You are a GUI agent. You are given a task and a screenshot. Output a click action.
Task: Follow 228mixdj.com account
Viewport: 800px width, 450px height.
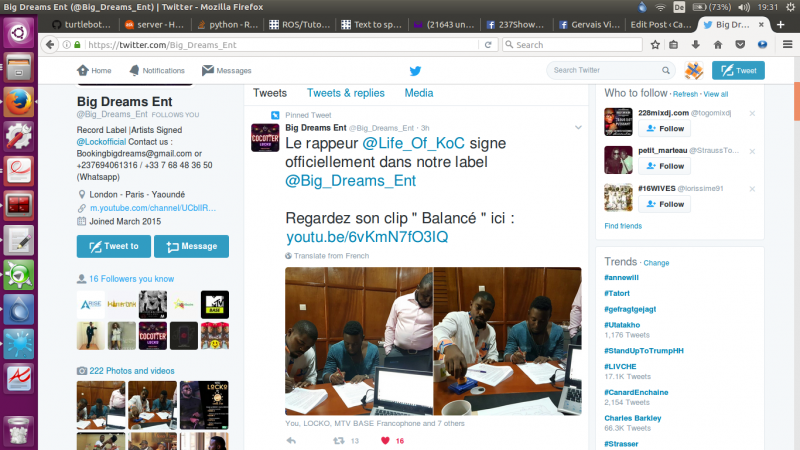[665, 129]
